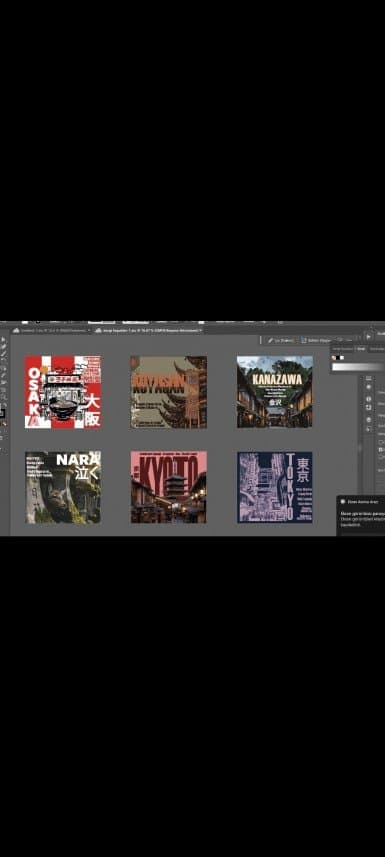Select the Osaka poster artwork
The height and width of the screenshot is (857, 385).
pyautogui.click(x=63, y=392)
